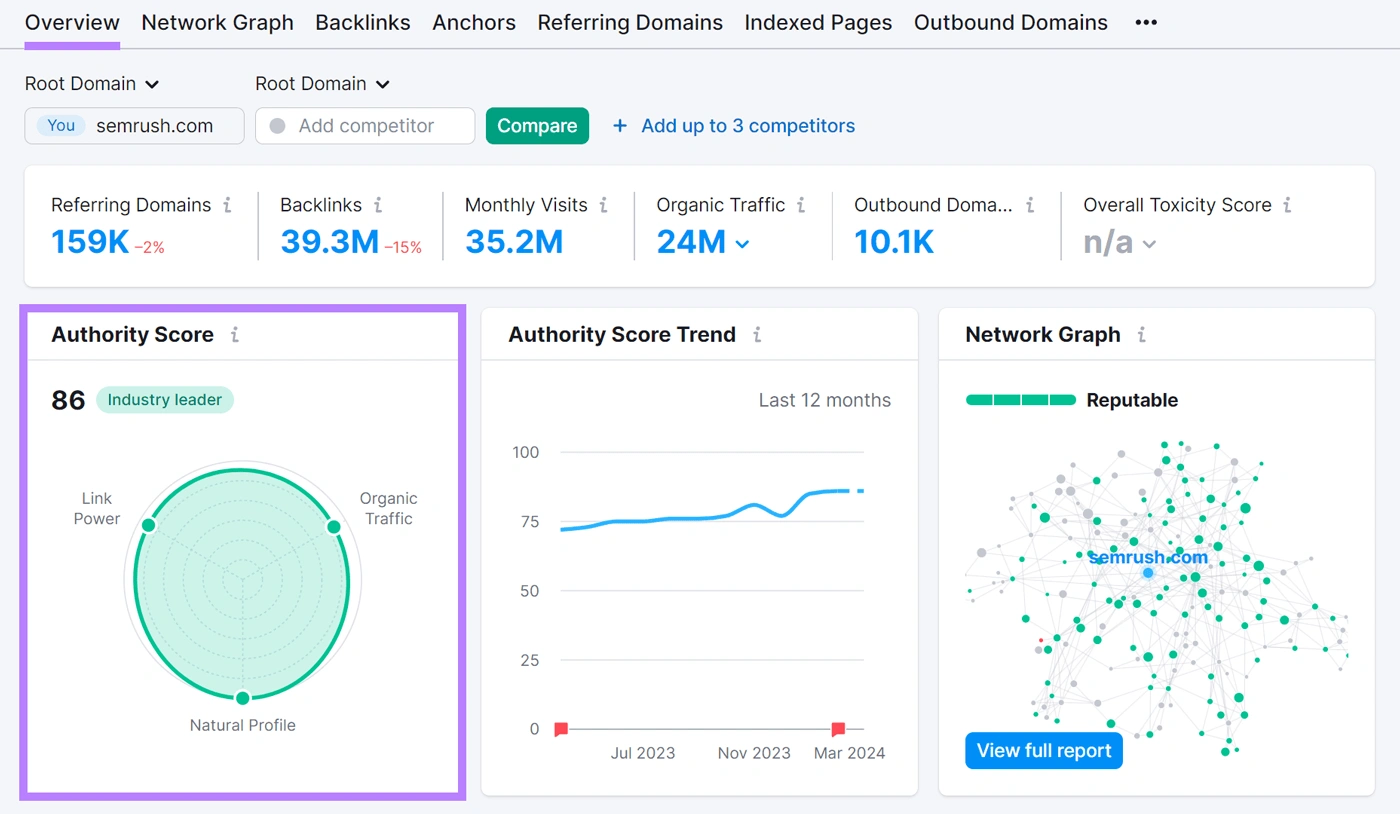Show more tabs via ellipsis icon
Viewport: 1400px width, 814px height.
pos(1146,22)
